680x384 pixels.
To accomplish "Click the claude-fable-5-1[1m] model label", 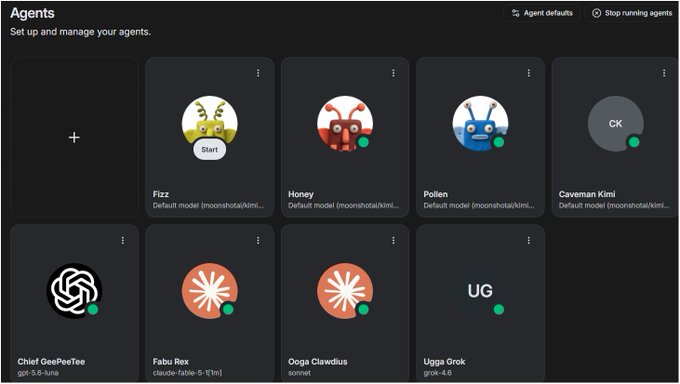I will pos(187,373).
